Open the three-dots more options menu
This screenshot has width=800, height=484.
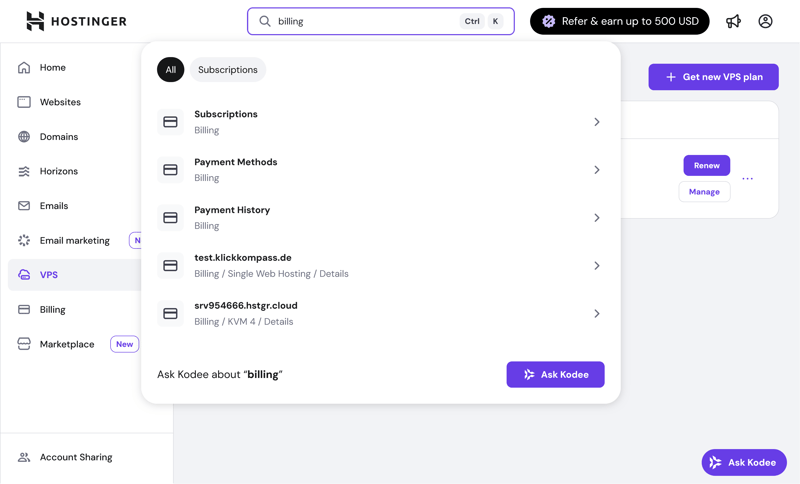pos(747,179)
